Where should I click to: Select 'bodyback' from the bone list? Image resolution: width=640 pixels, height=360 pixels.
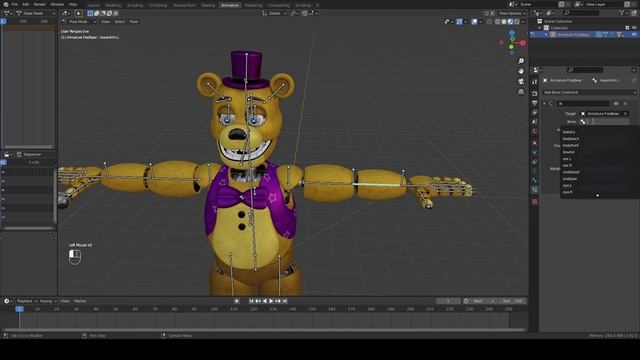(571, 139)
